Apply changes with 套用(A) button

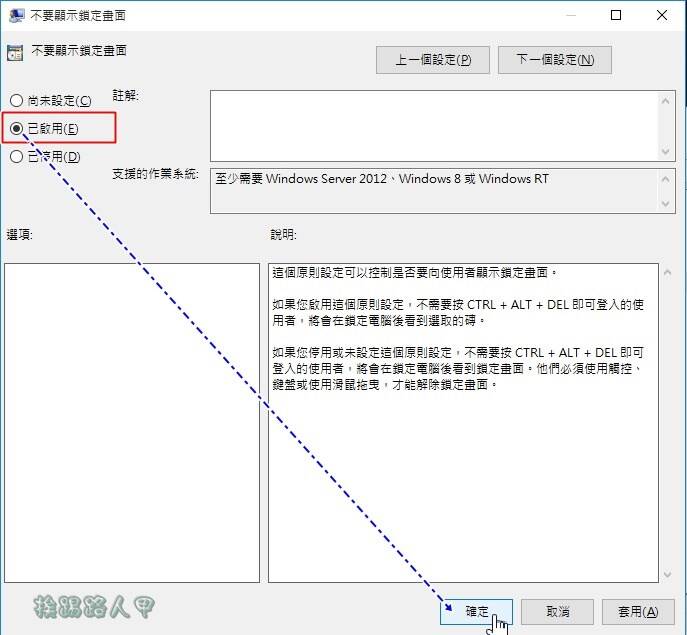pyautogui.click(x=638, y=611)
